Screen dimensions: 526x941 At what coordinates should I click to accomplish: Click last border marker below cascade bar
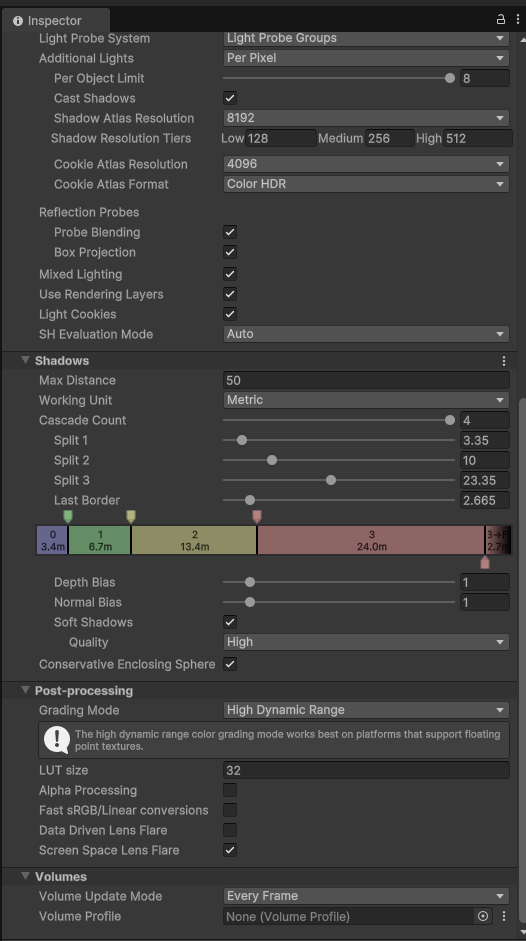[485, 562]
